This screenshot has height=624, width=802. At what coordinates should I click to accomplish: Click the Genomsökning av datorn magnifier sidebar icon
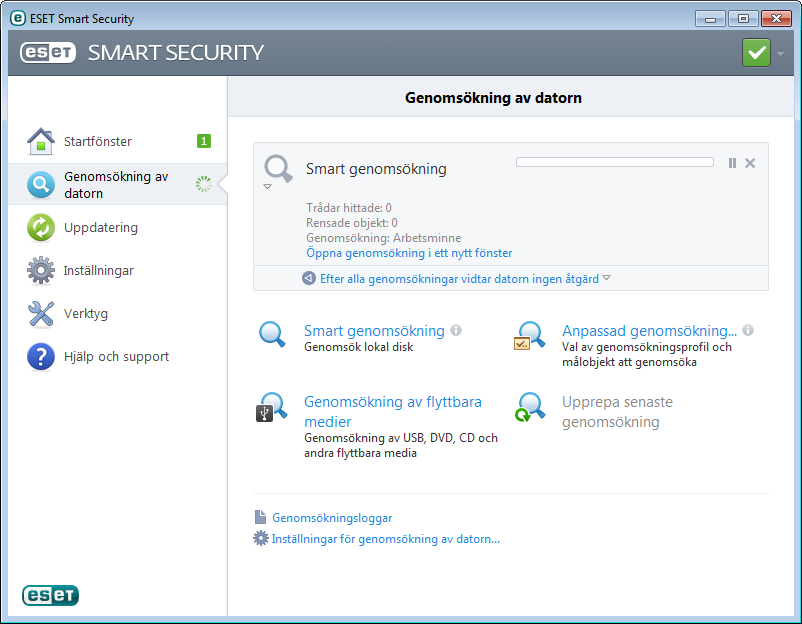click(x=41, y=185)
